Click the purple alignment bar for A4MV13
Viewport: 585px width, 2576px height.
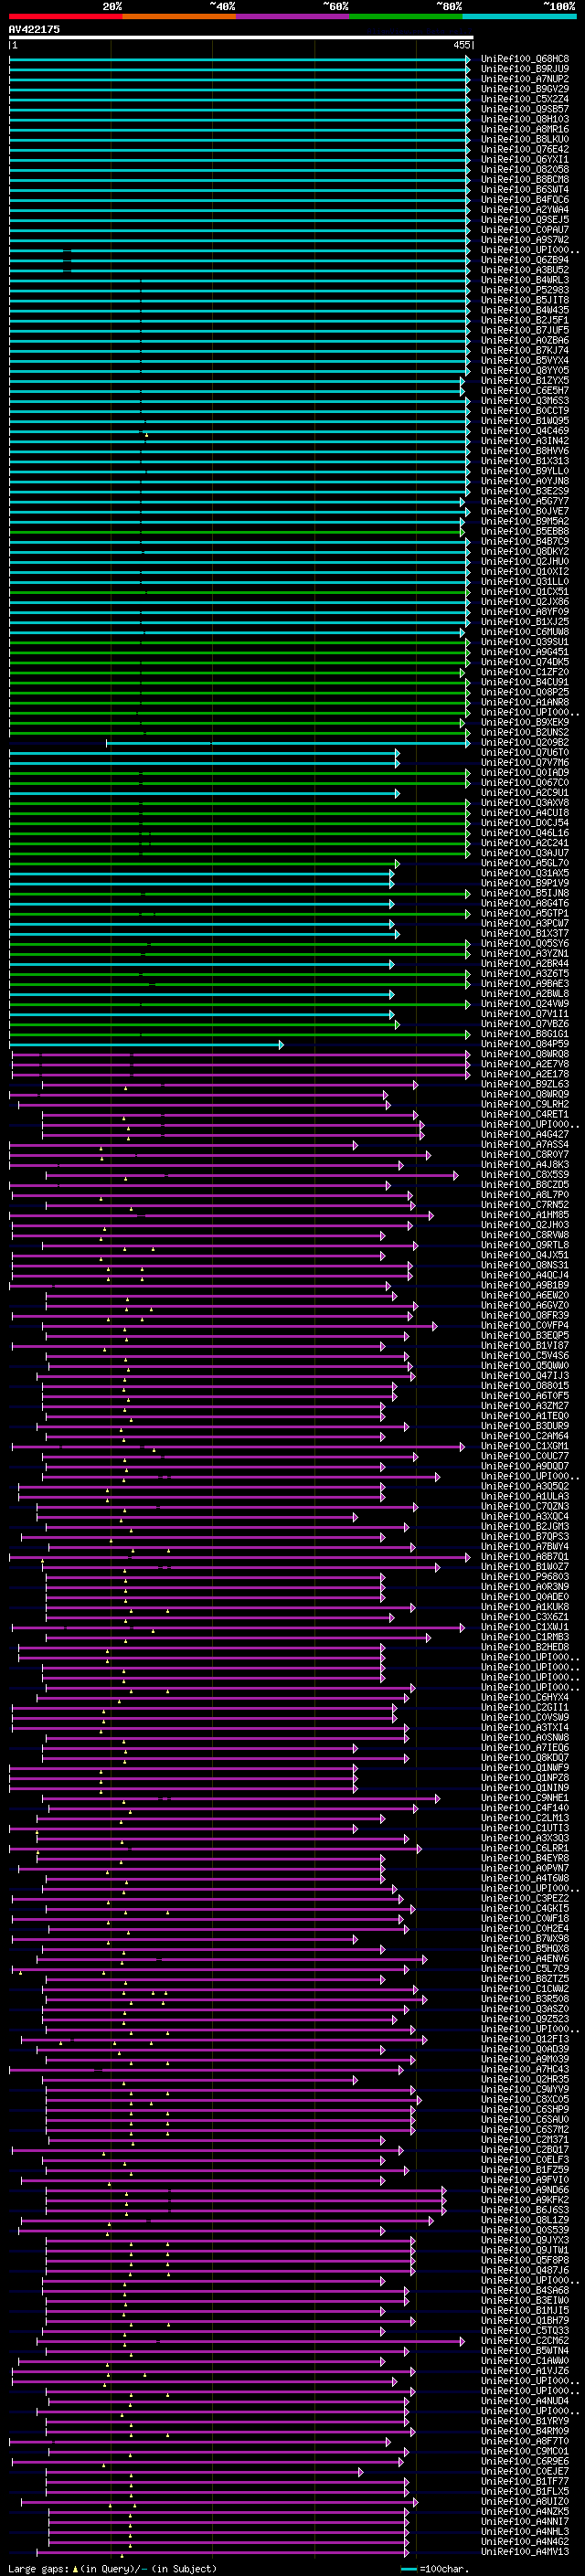coord(223,2552)
